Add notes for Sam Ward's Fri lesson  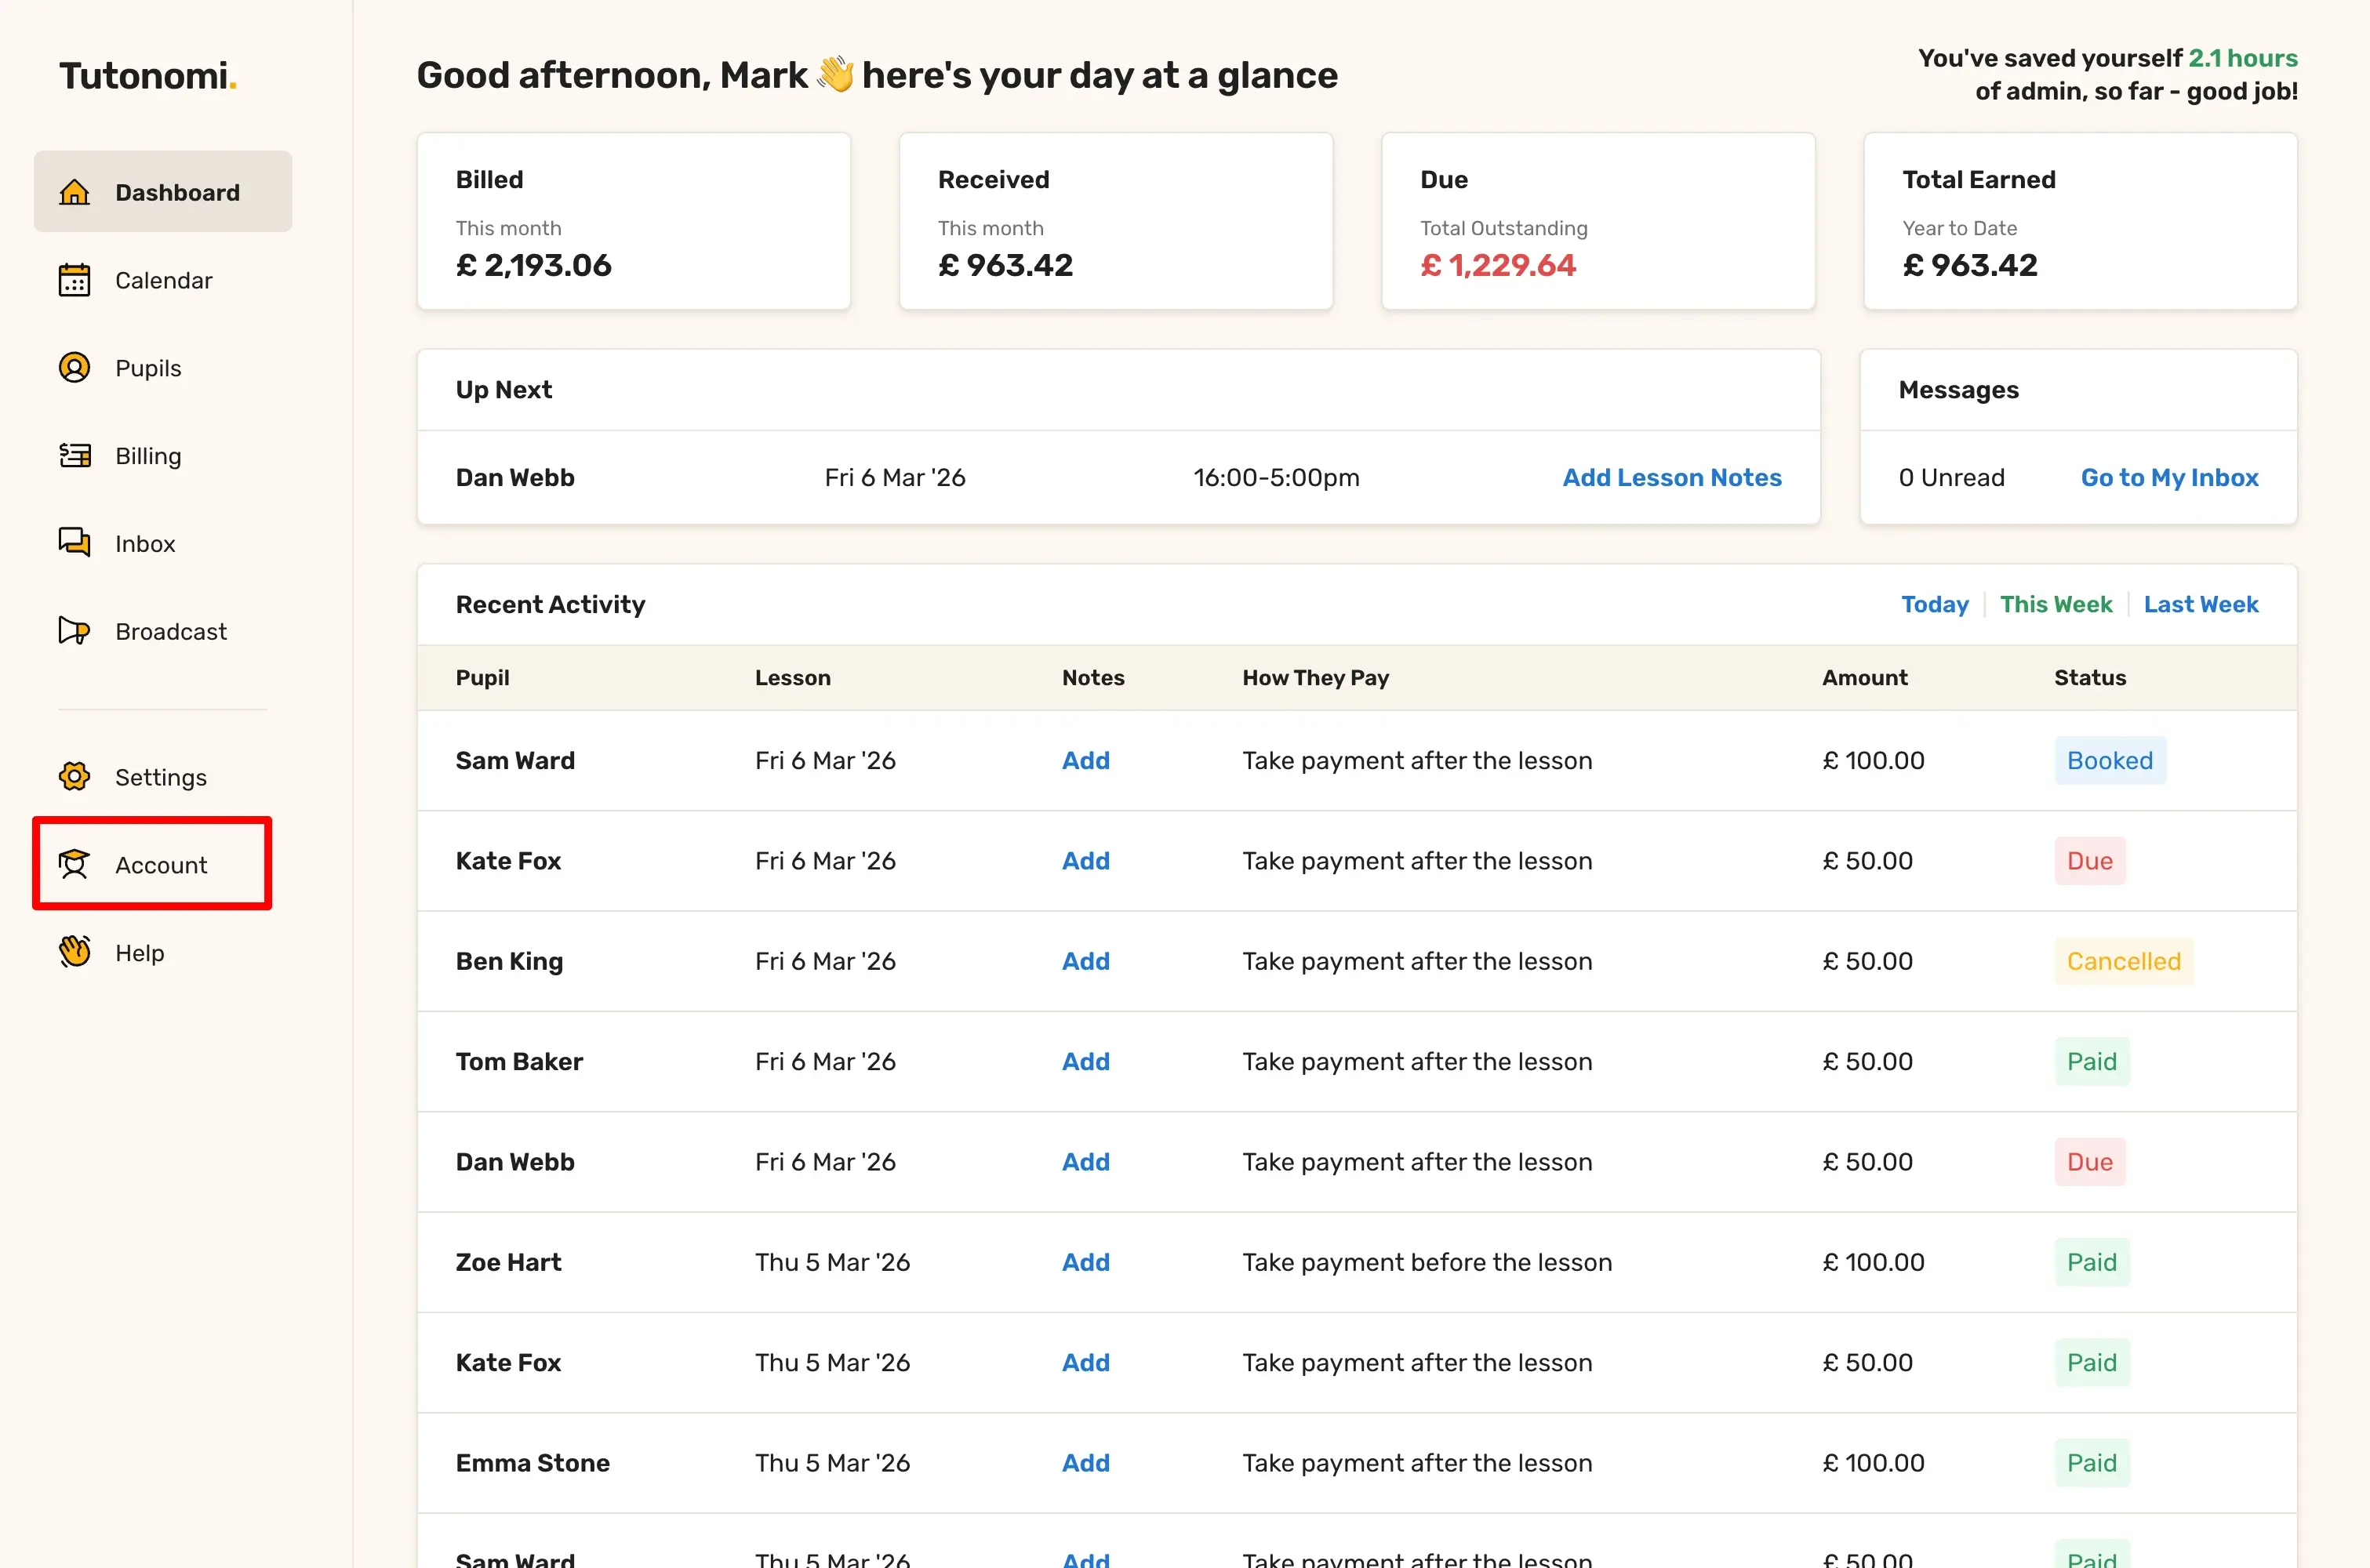pos(1085,761)
